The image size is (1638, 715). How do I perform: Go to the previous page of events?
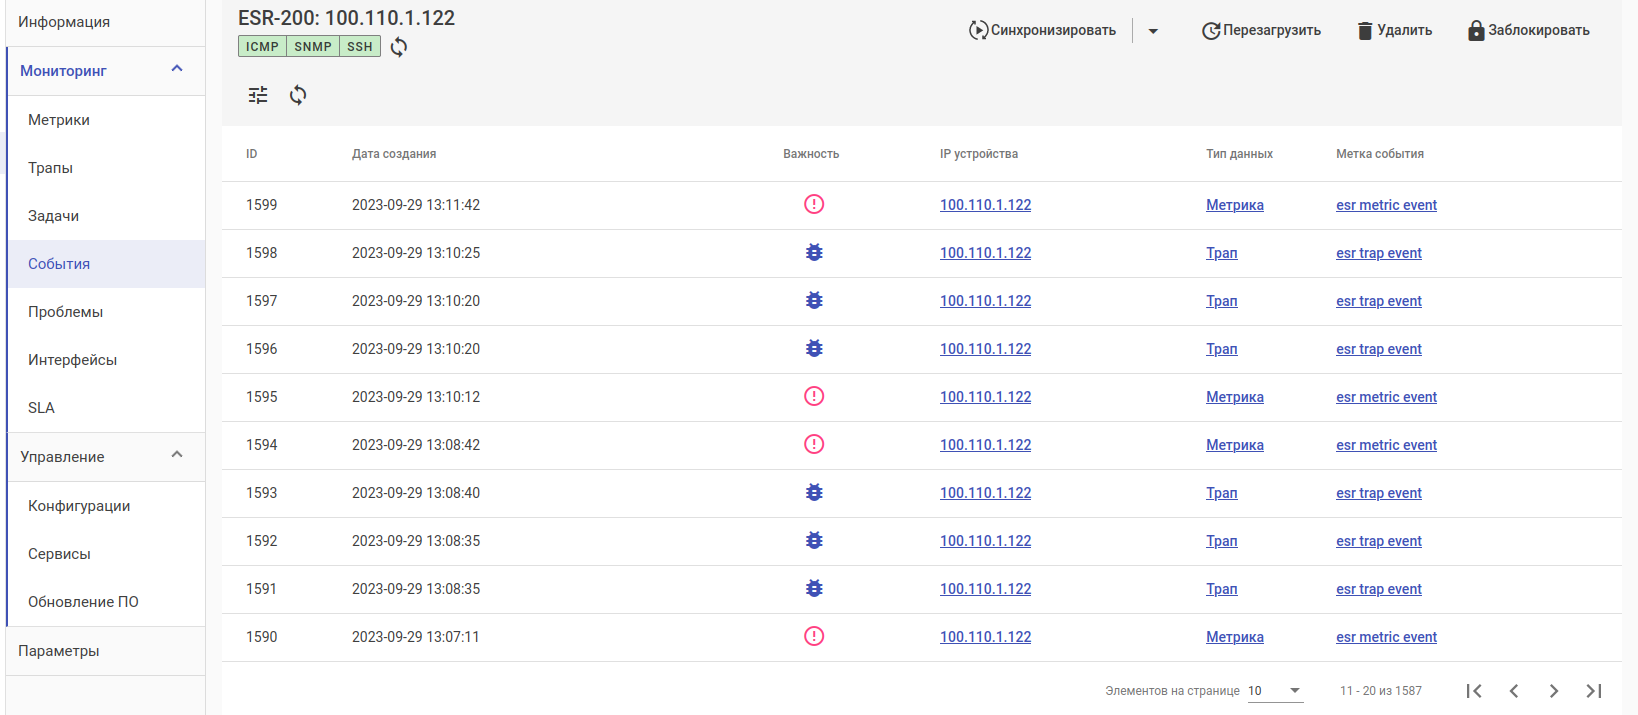click(1514, 691)
